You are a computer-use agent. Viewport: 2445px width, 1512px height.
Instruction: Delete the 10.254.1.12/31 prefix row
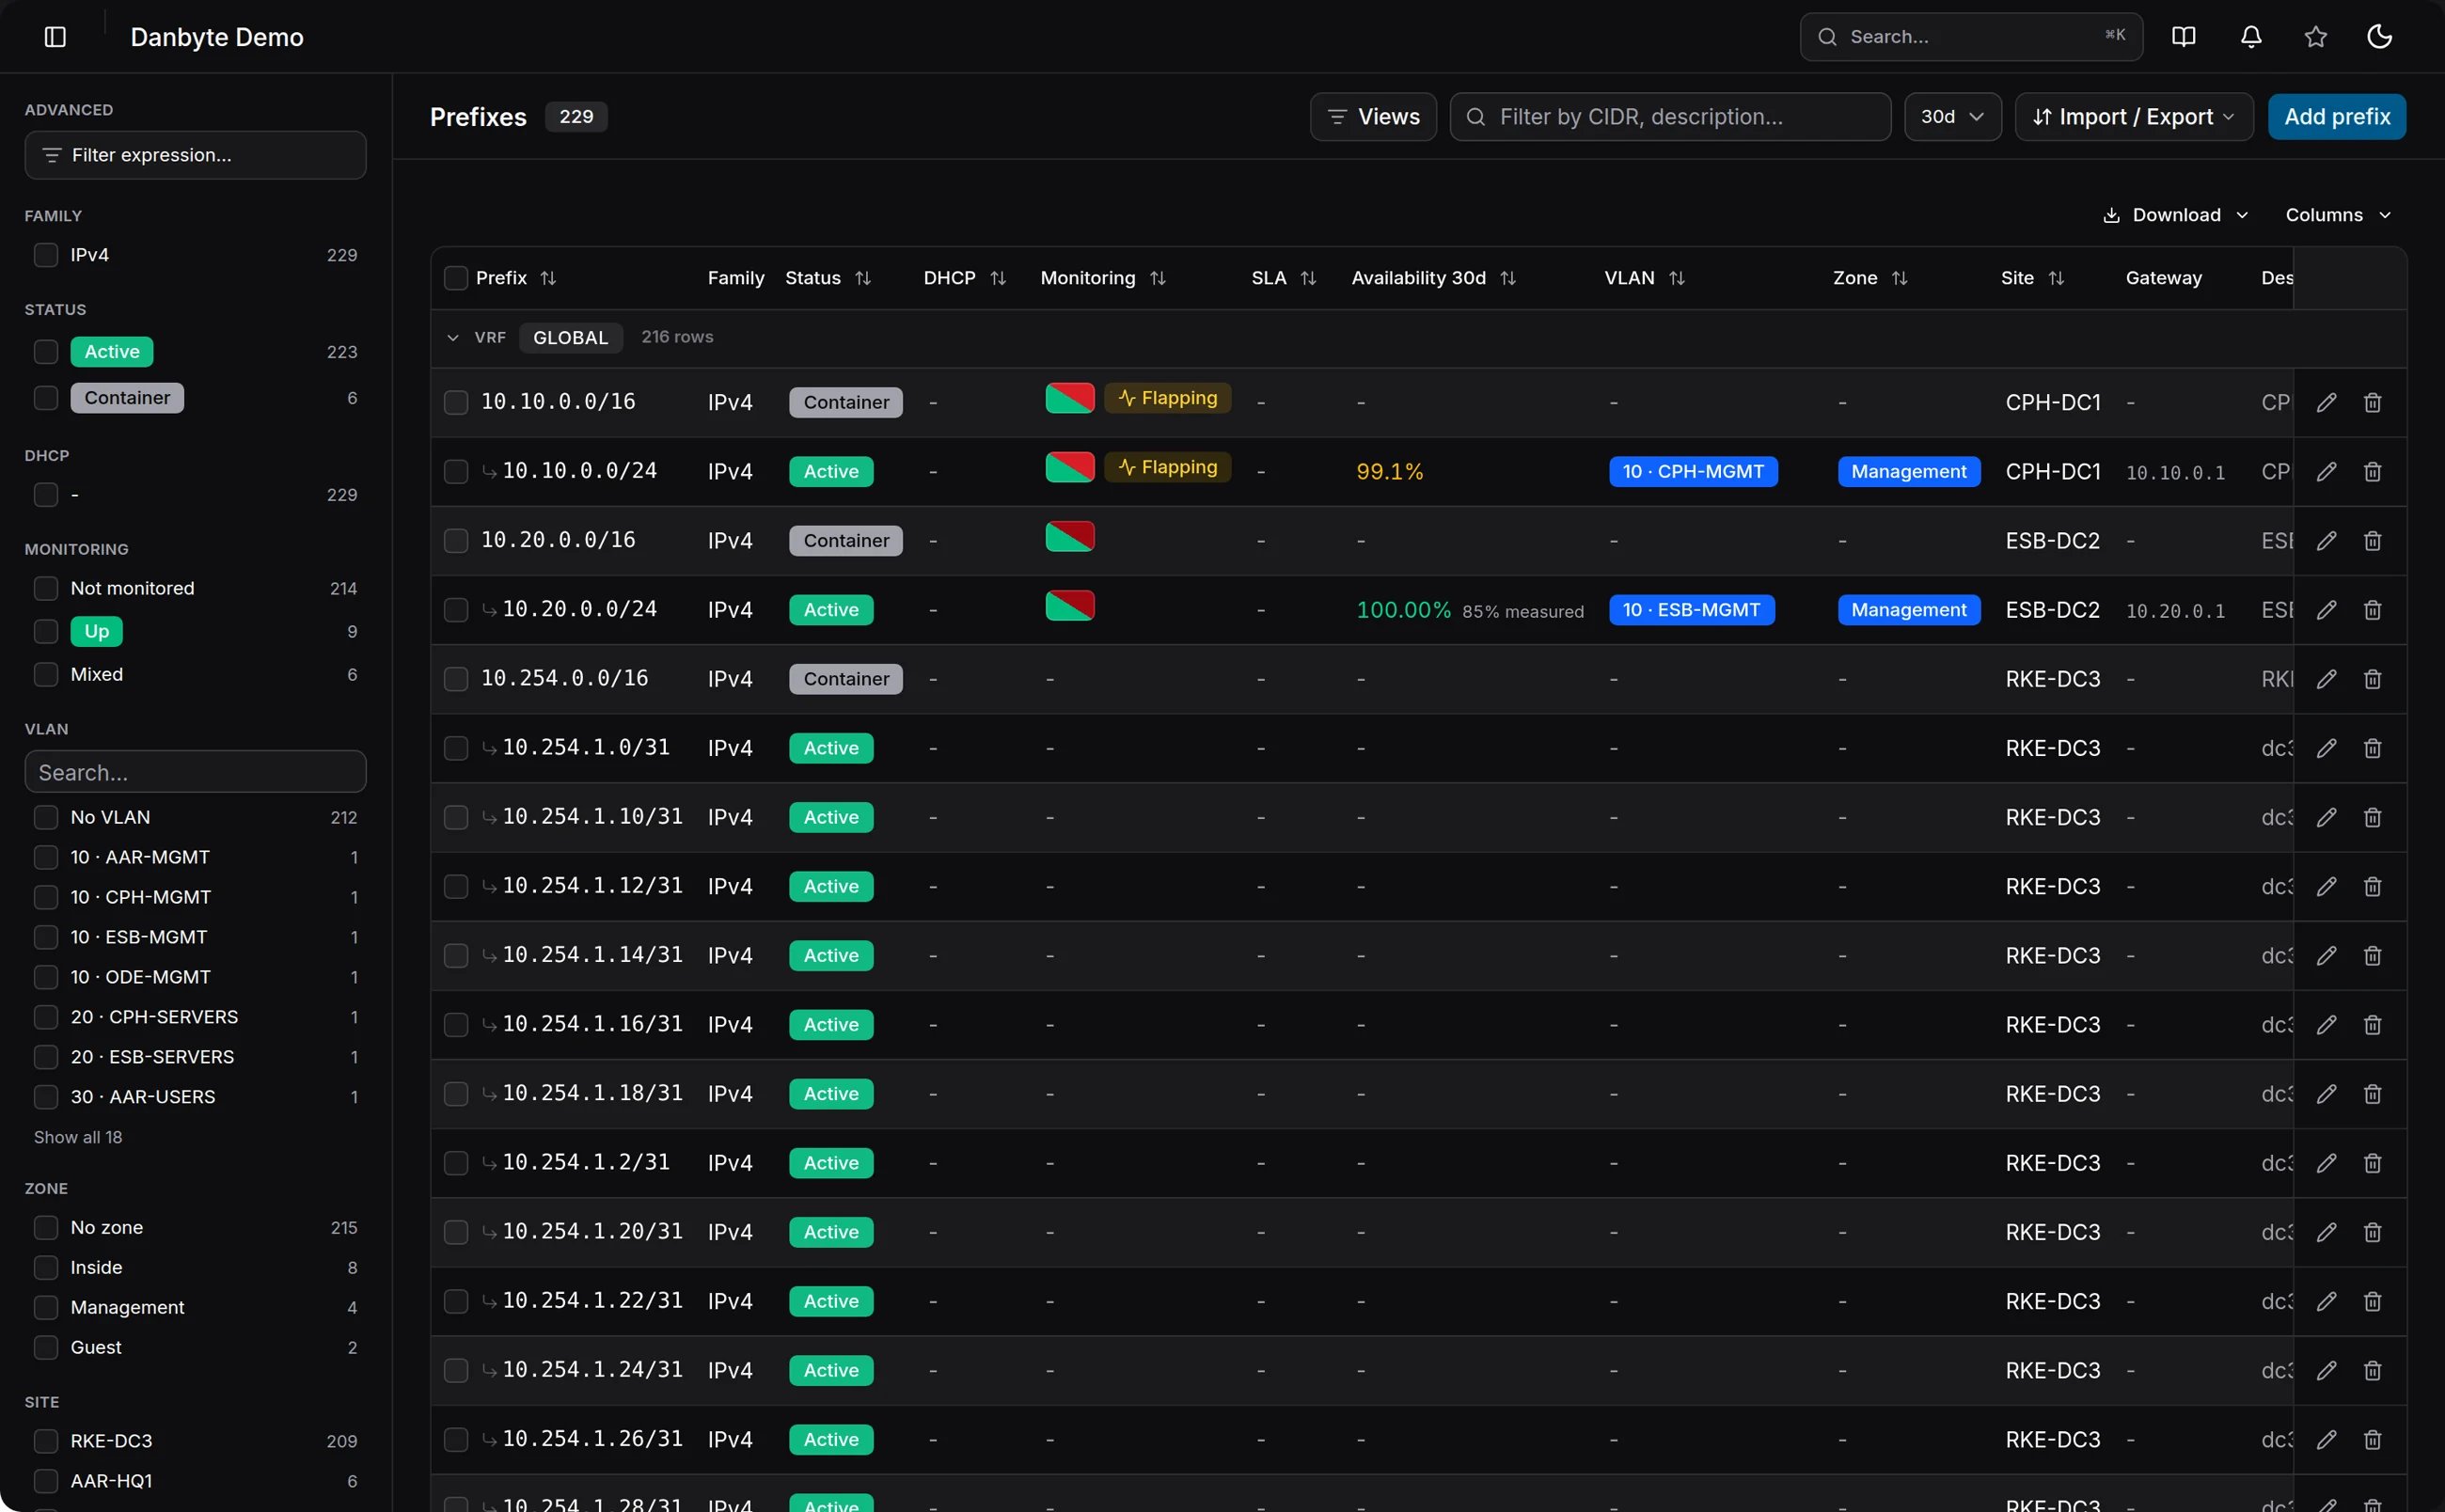(x=2373, y=887)
